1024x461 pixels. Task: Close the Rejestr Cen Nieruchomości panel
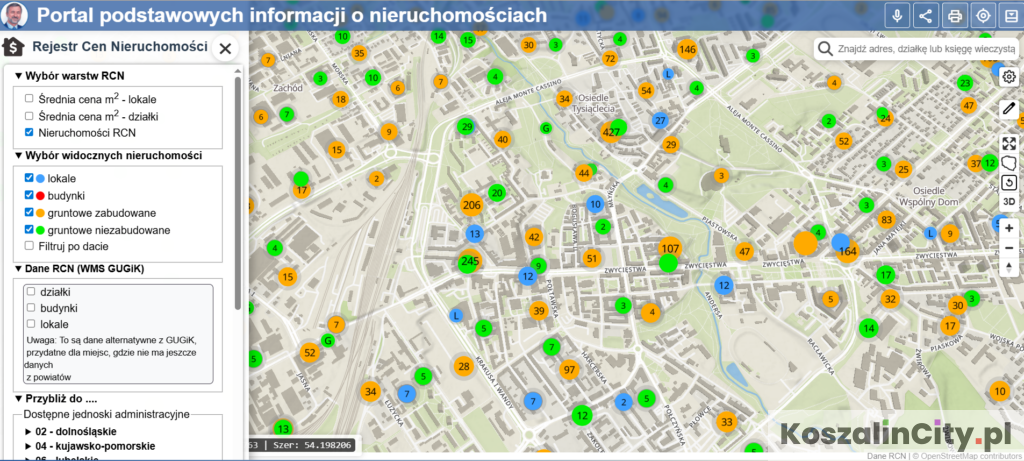tap(225, 47)
